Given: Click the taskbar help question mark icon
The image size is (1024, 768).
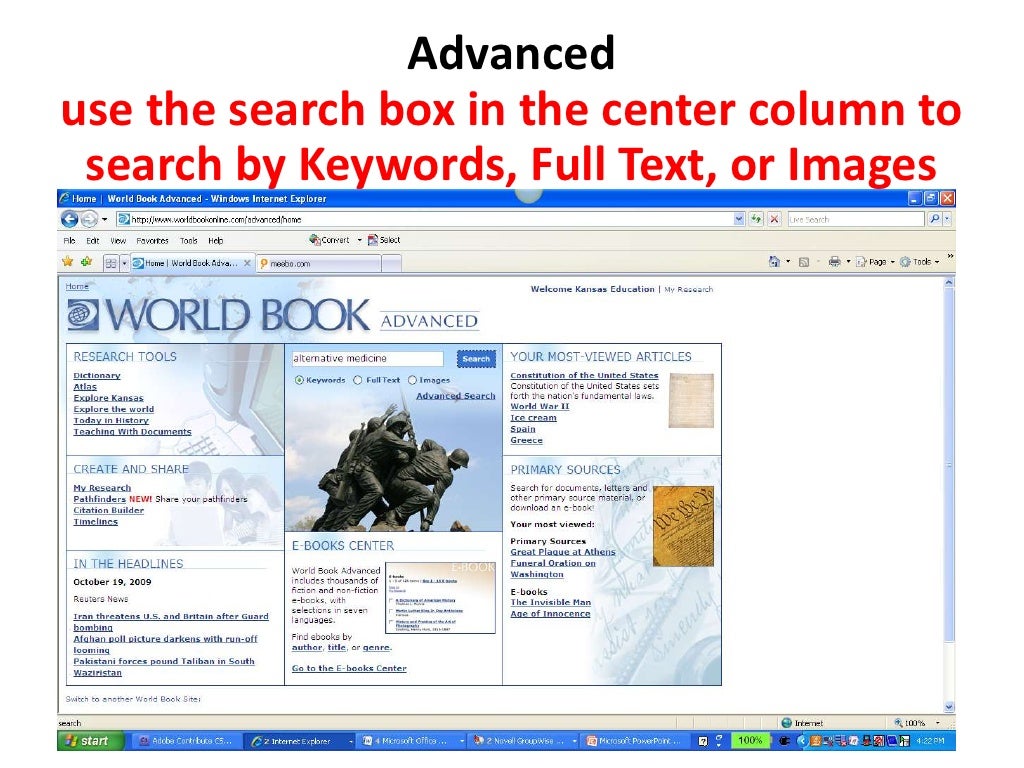Looking at the screenshot, I should point(703,741).
